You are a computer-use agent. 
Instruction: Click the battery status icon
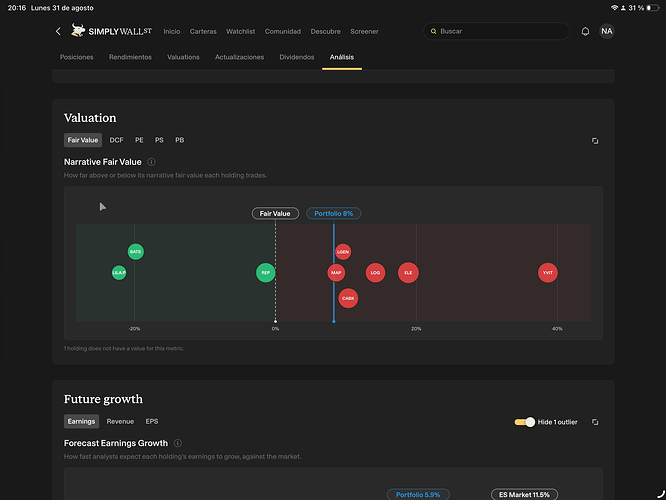click(652, 8)
